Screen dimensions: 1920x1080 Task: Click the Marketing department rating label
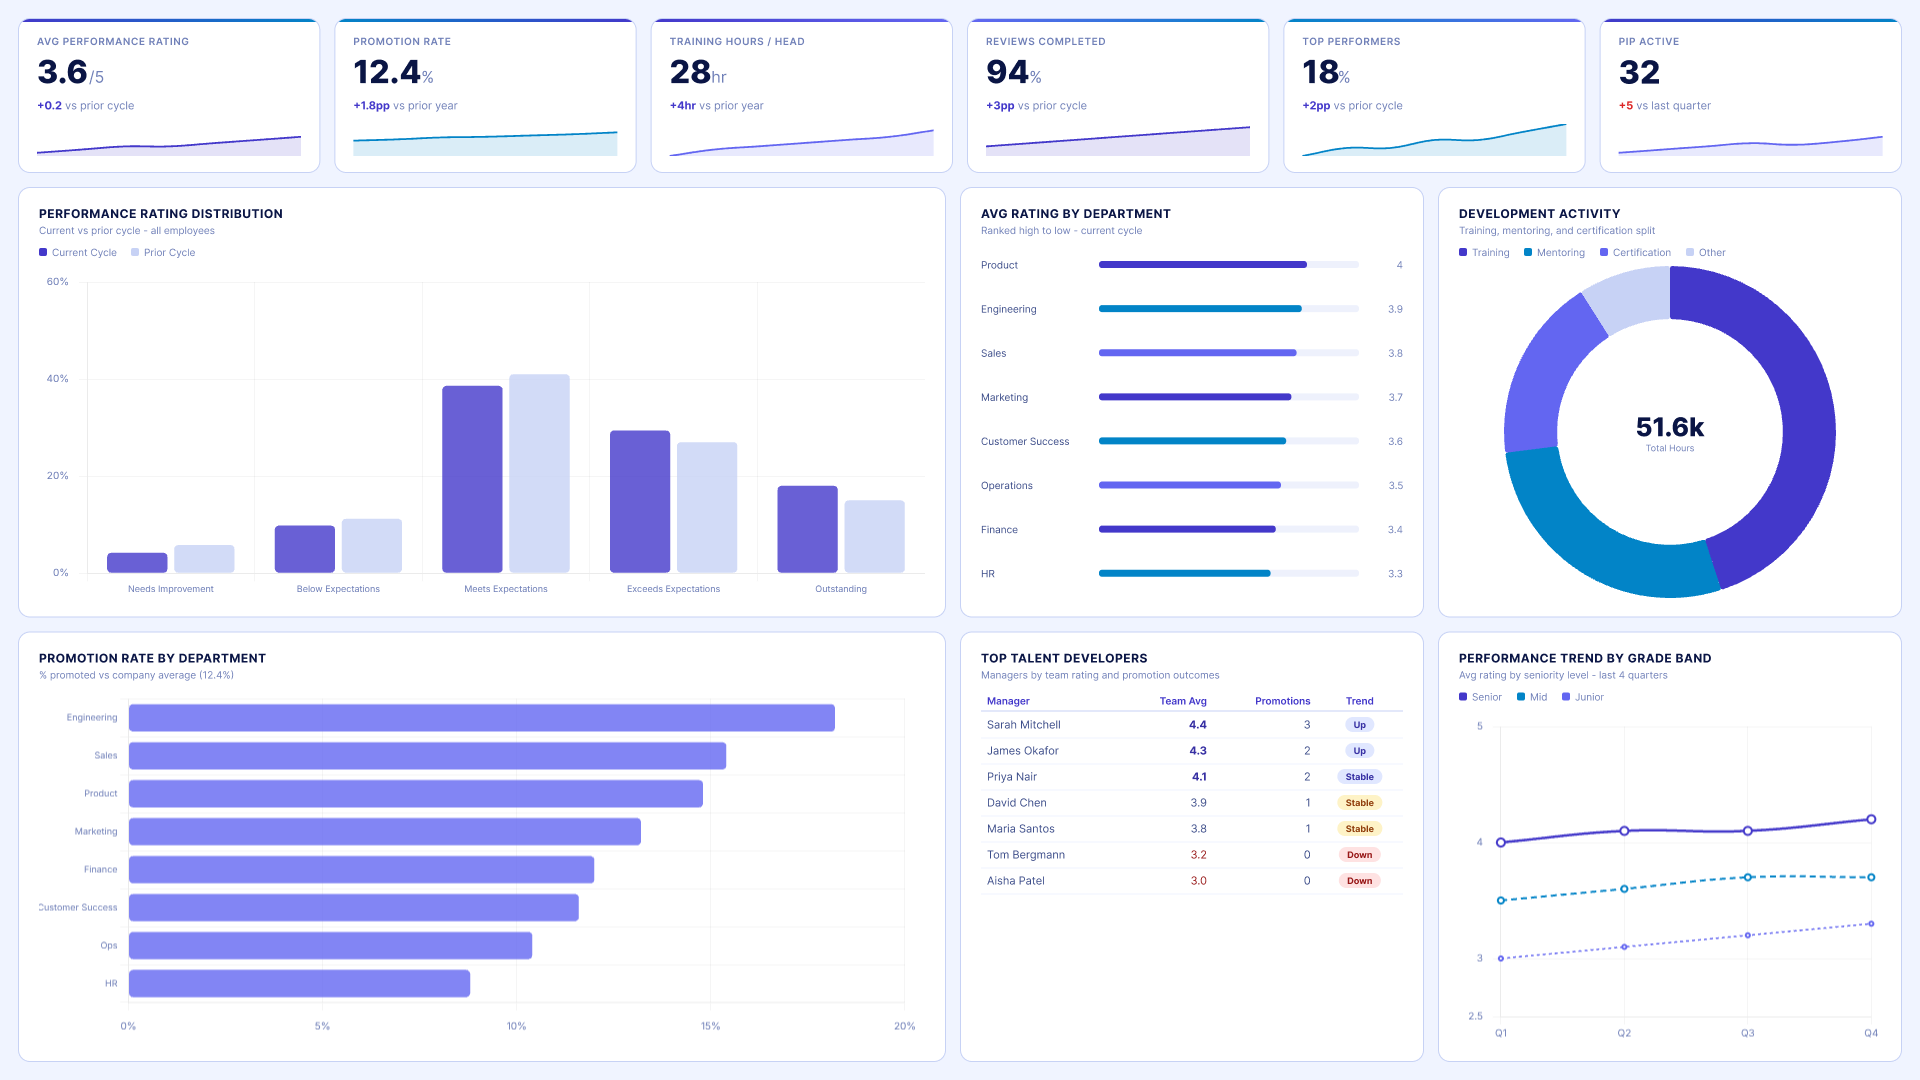point(1004,398)
